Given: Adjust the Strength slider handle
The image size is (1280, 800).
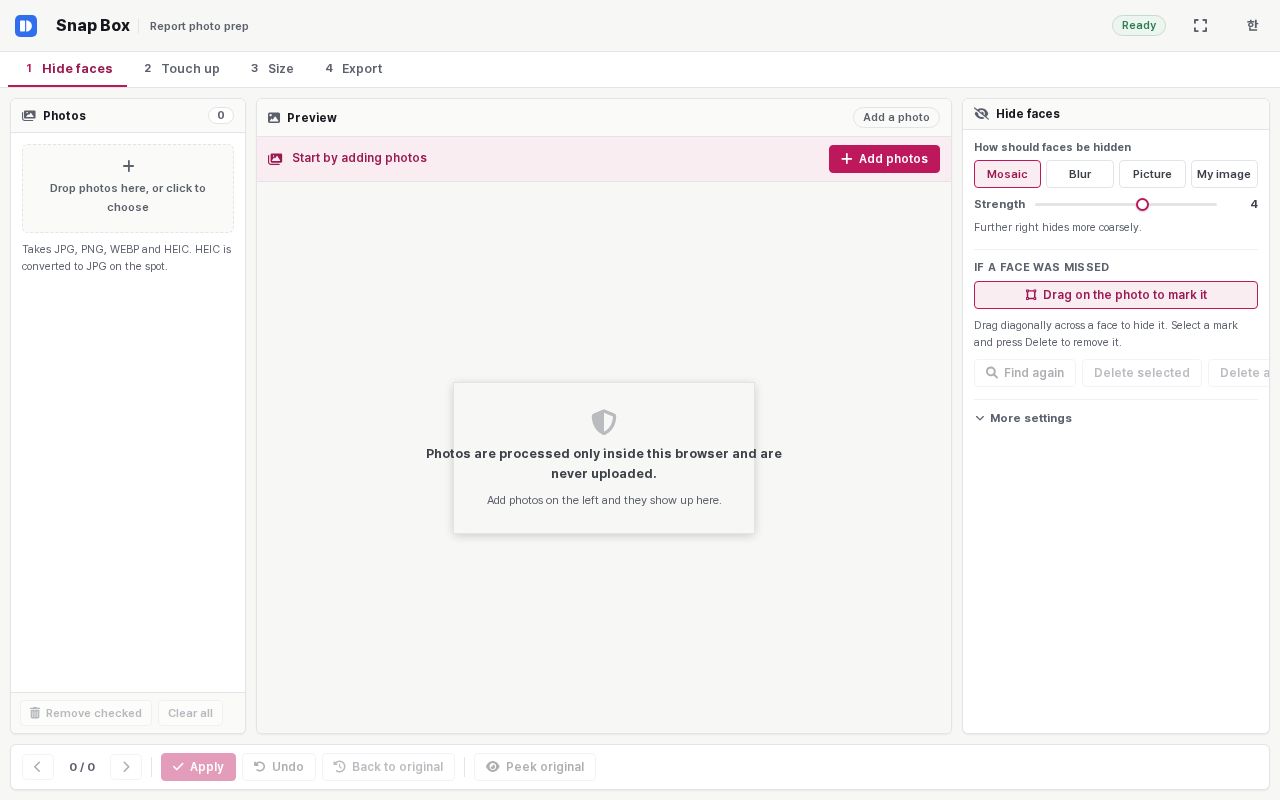Looking at the screenshot, I should pos(1142,204).
